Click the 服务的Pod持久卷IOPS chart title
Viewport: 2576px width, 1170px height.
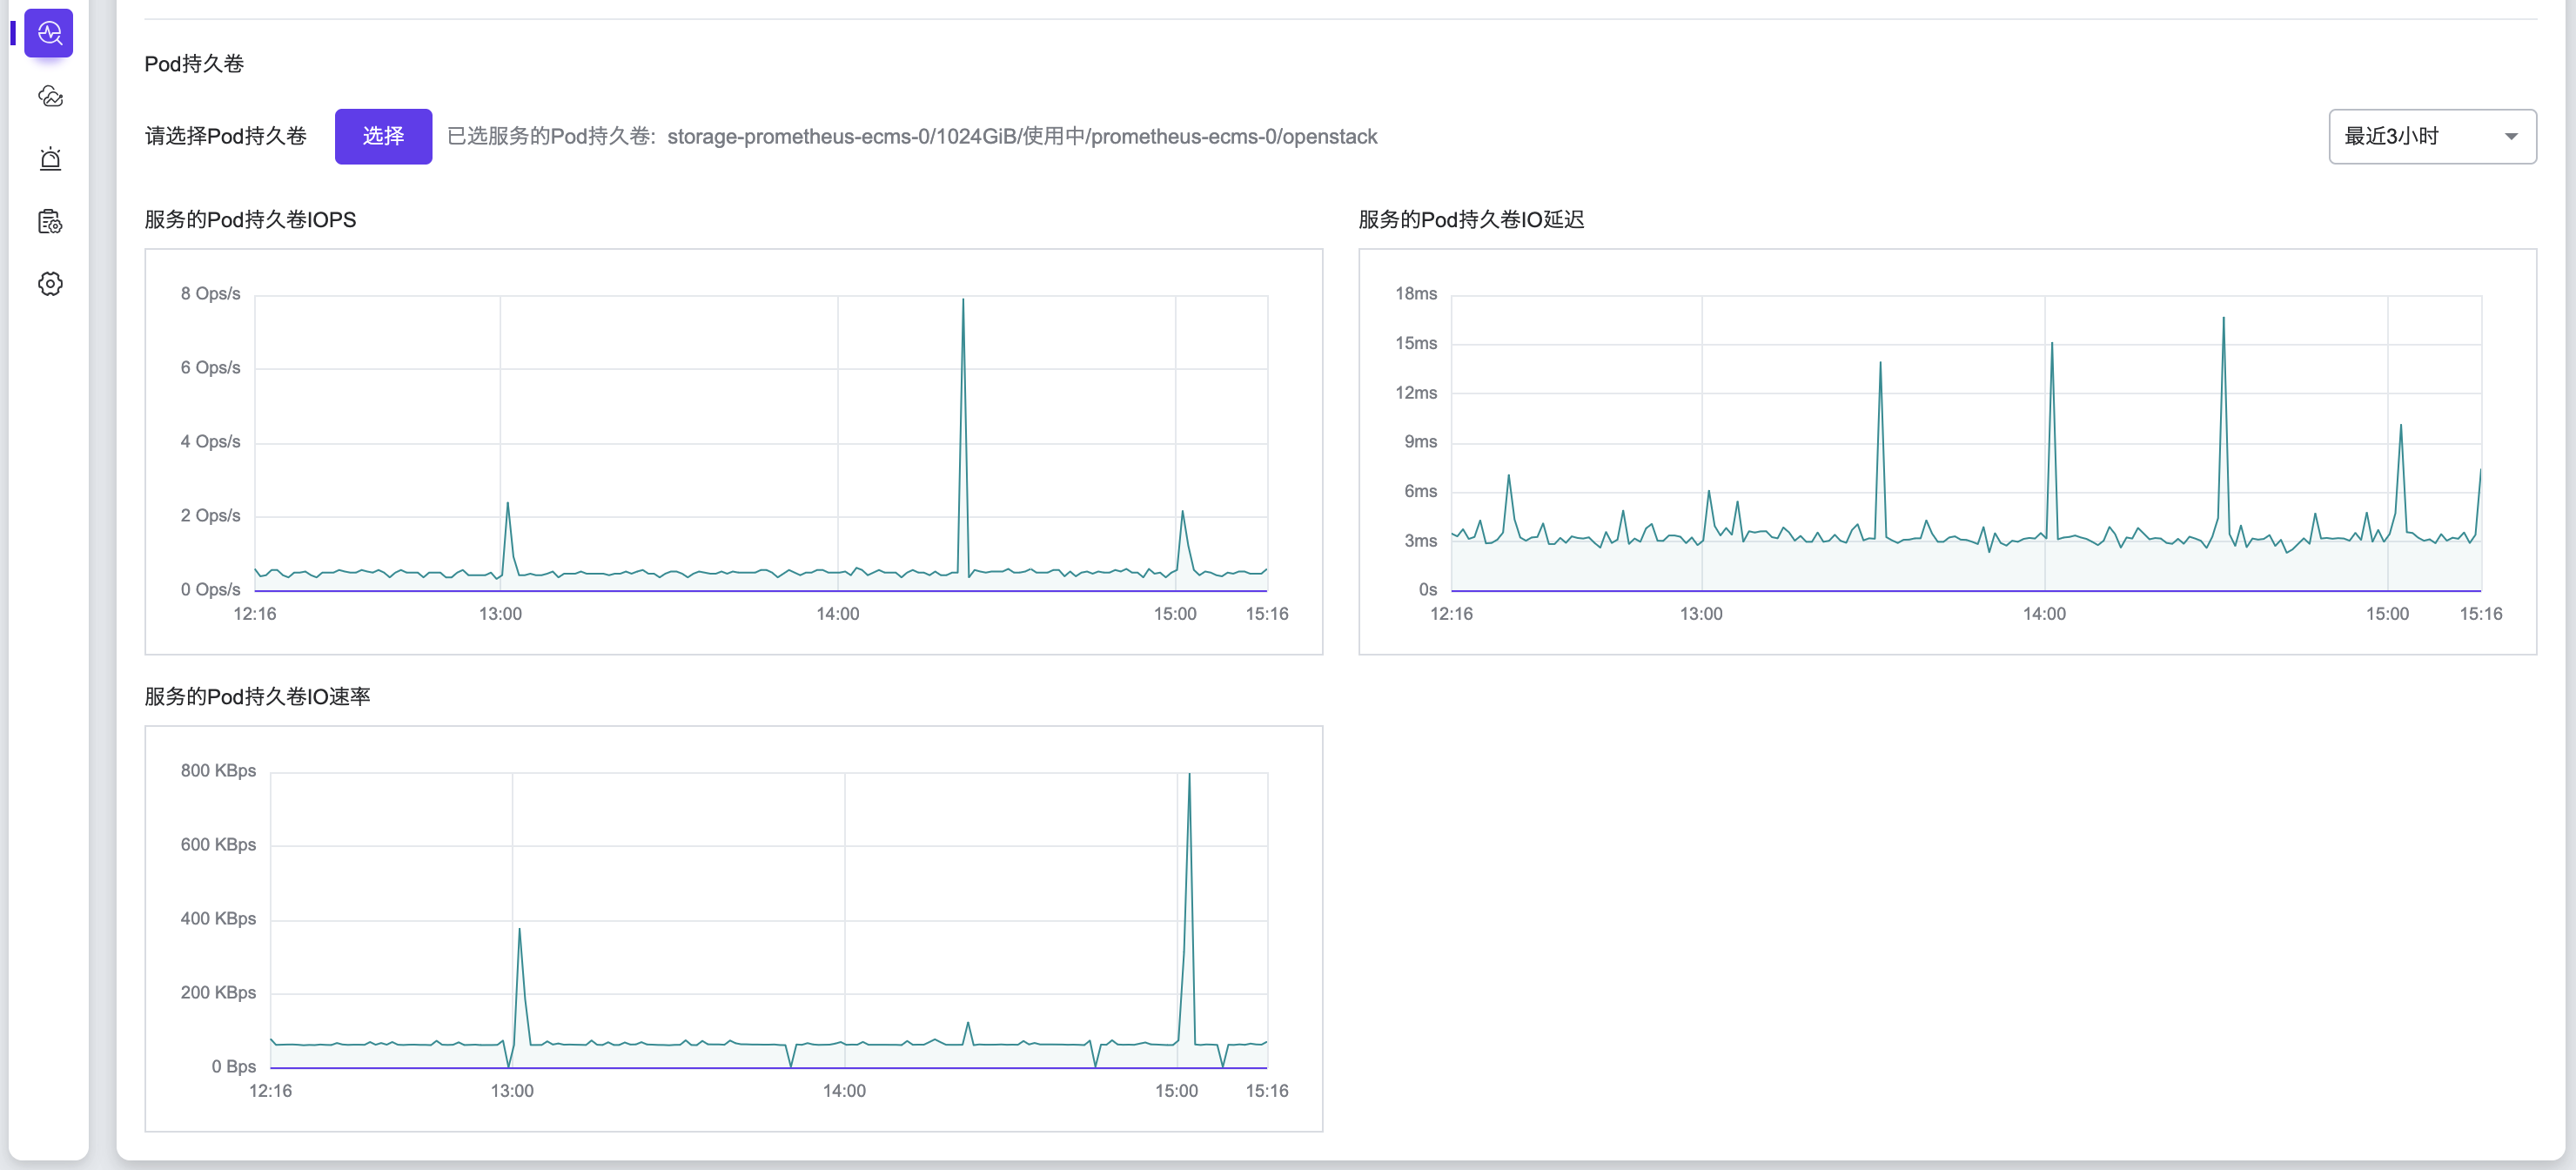tap(250, 219)
